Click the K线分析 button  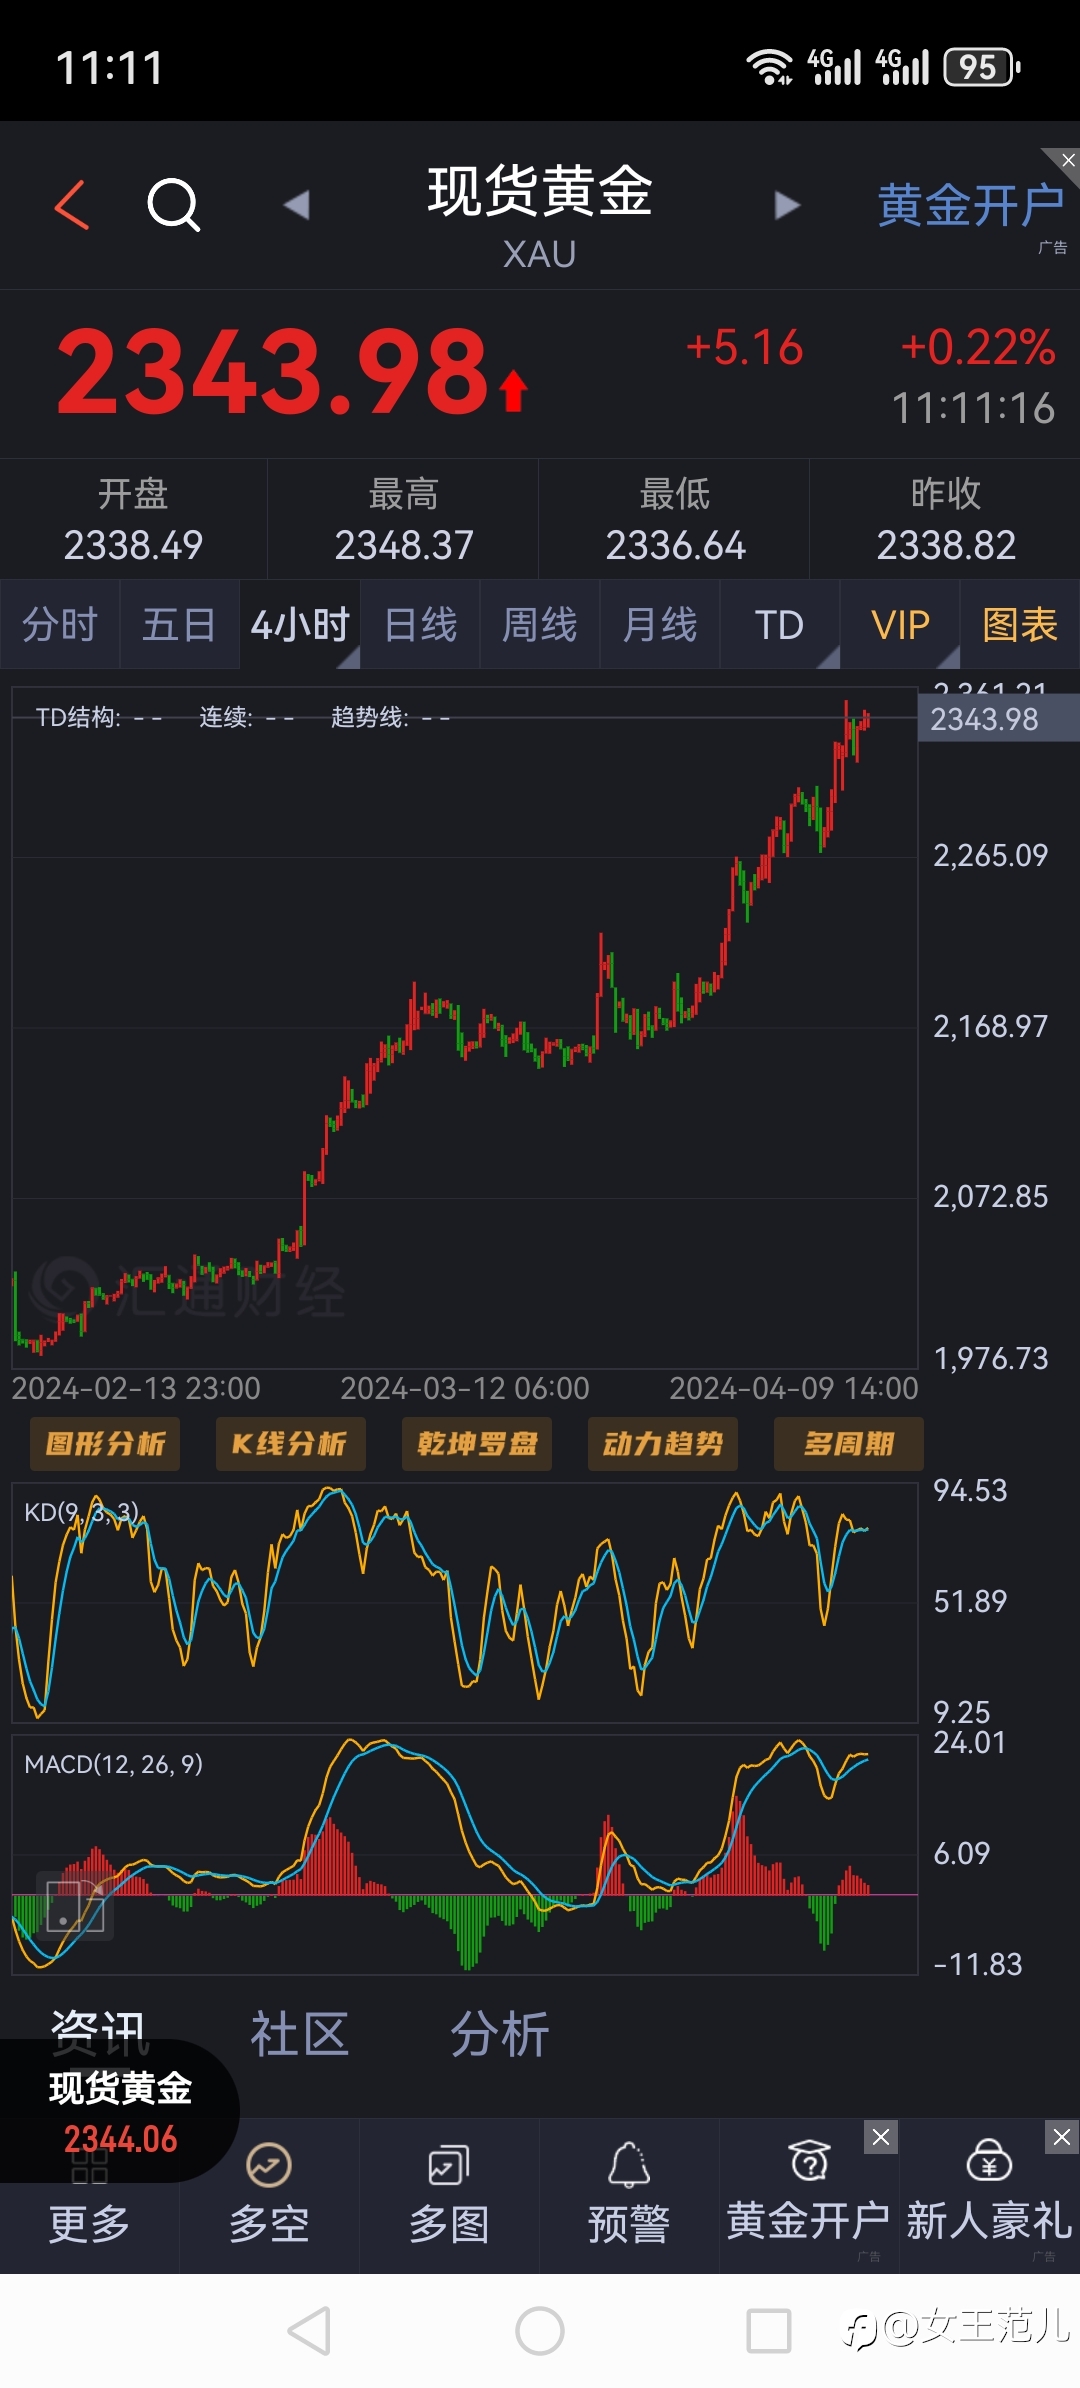point(291,1444)
